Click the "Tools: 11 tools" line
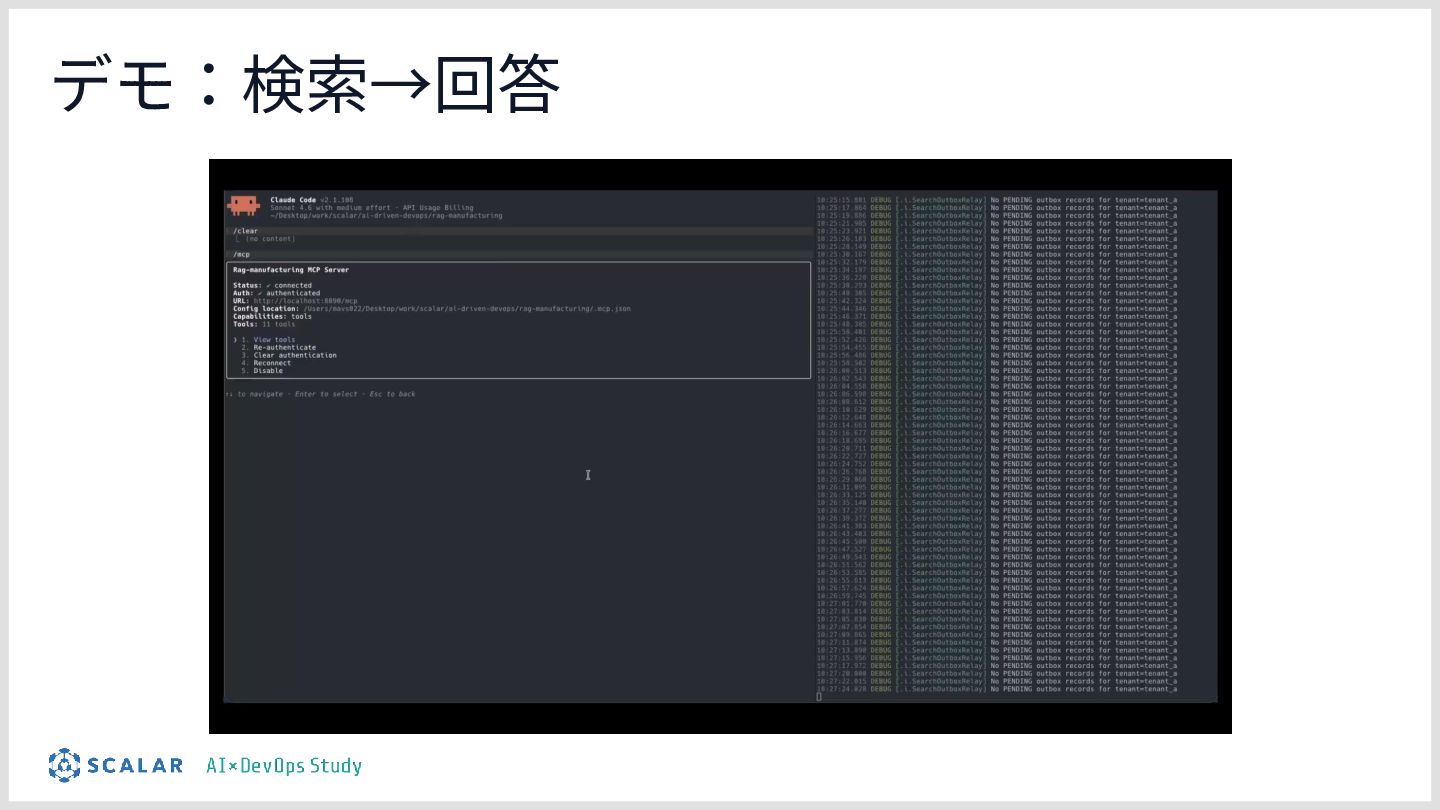Image resolution: width=1440 pixels, height=810 pixels. 264,324
